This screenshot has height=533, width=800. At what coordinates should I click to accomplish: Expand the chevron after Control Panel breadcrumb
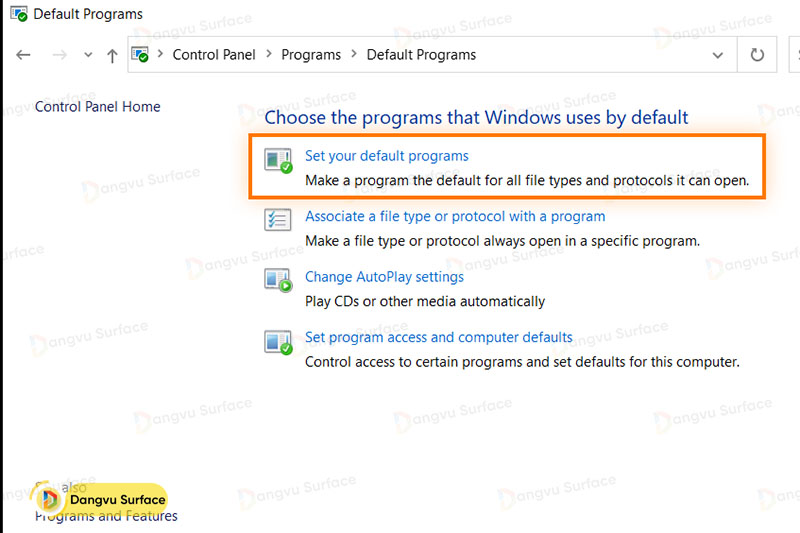click(269, 55)
